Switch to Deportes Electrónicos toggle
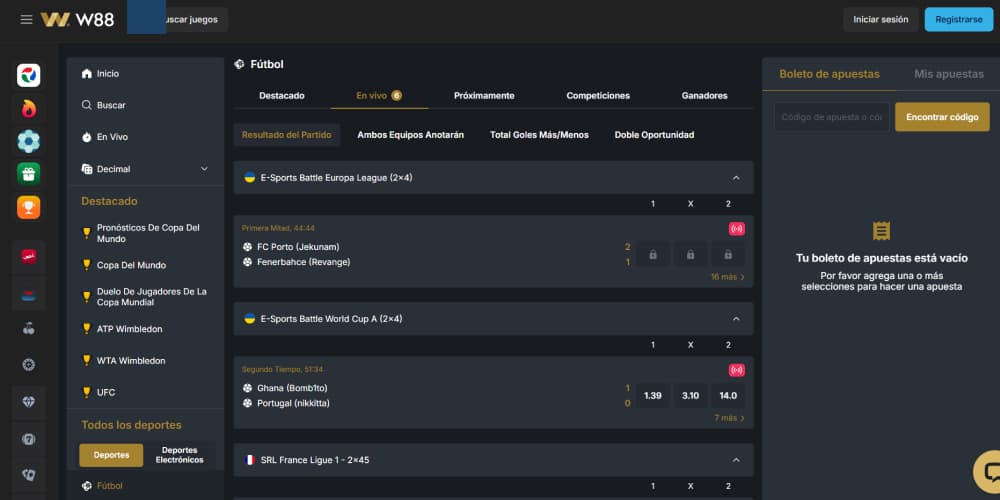Image resolution: width=1000 pixels, height=500 pixels. (x=179, y=455)
